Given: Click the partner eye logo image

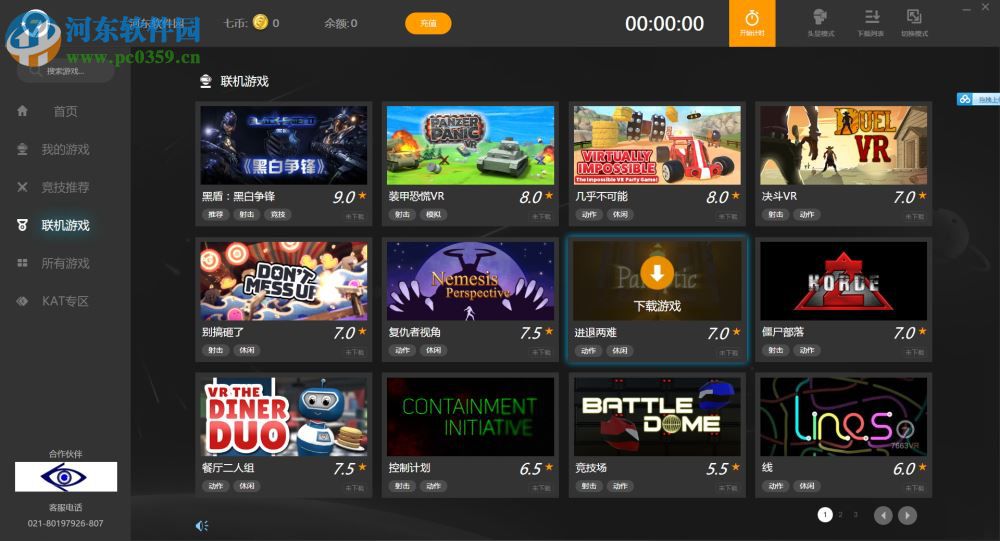Looking at the screenshot, I should pyautogui.click(x=66, y=477).
